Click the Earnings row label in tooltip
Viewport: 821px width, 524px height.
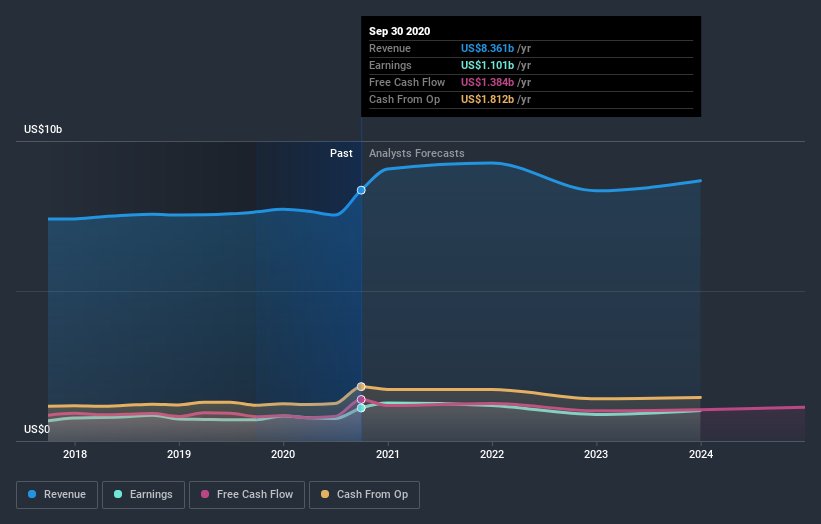coord(390,65)
